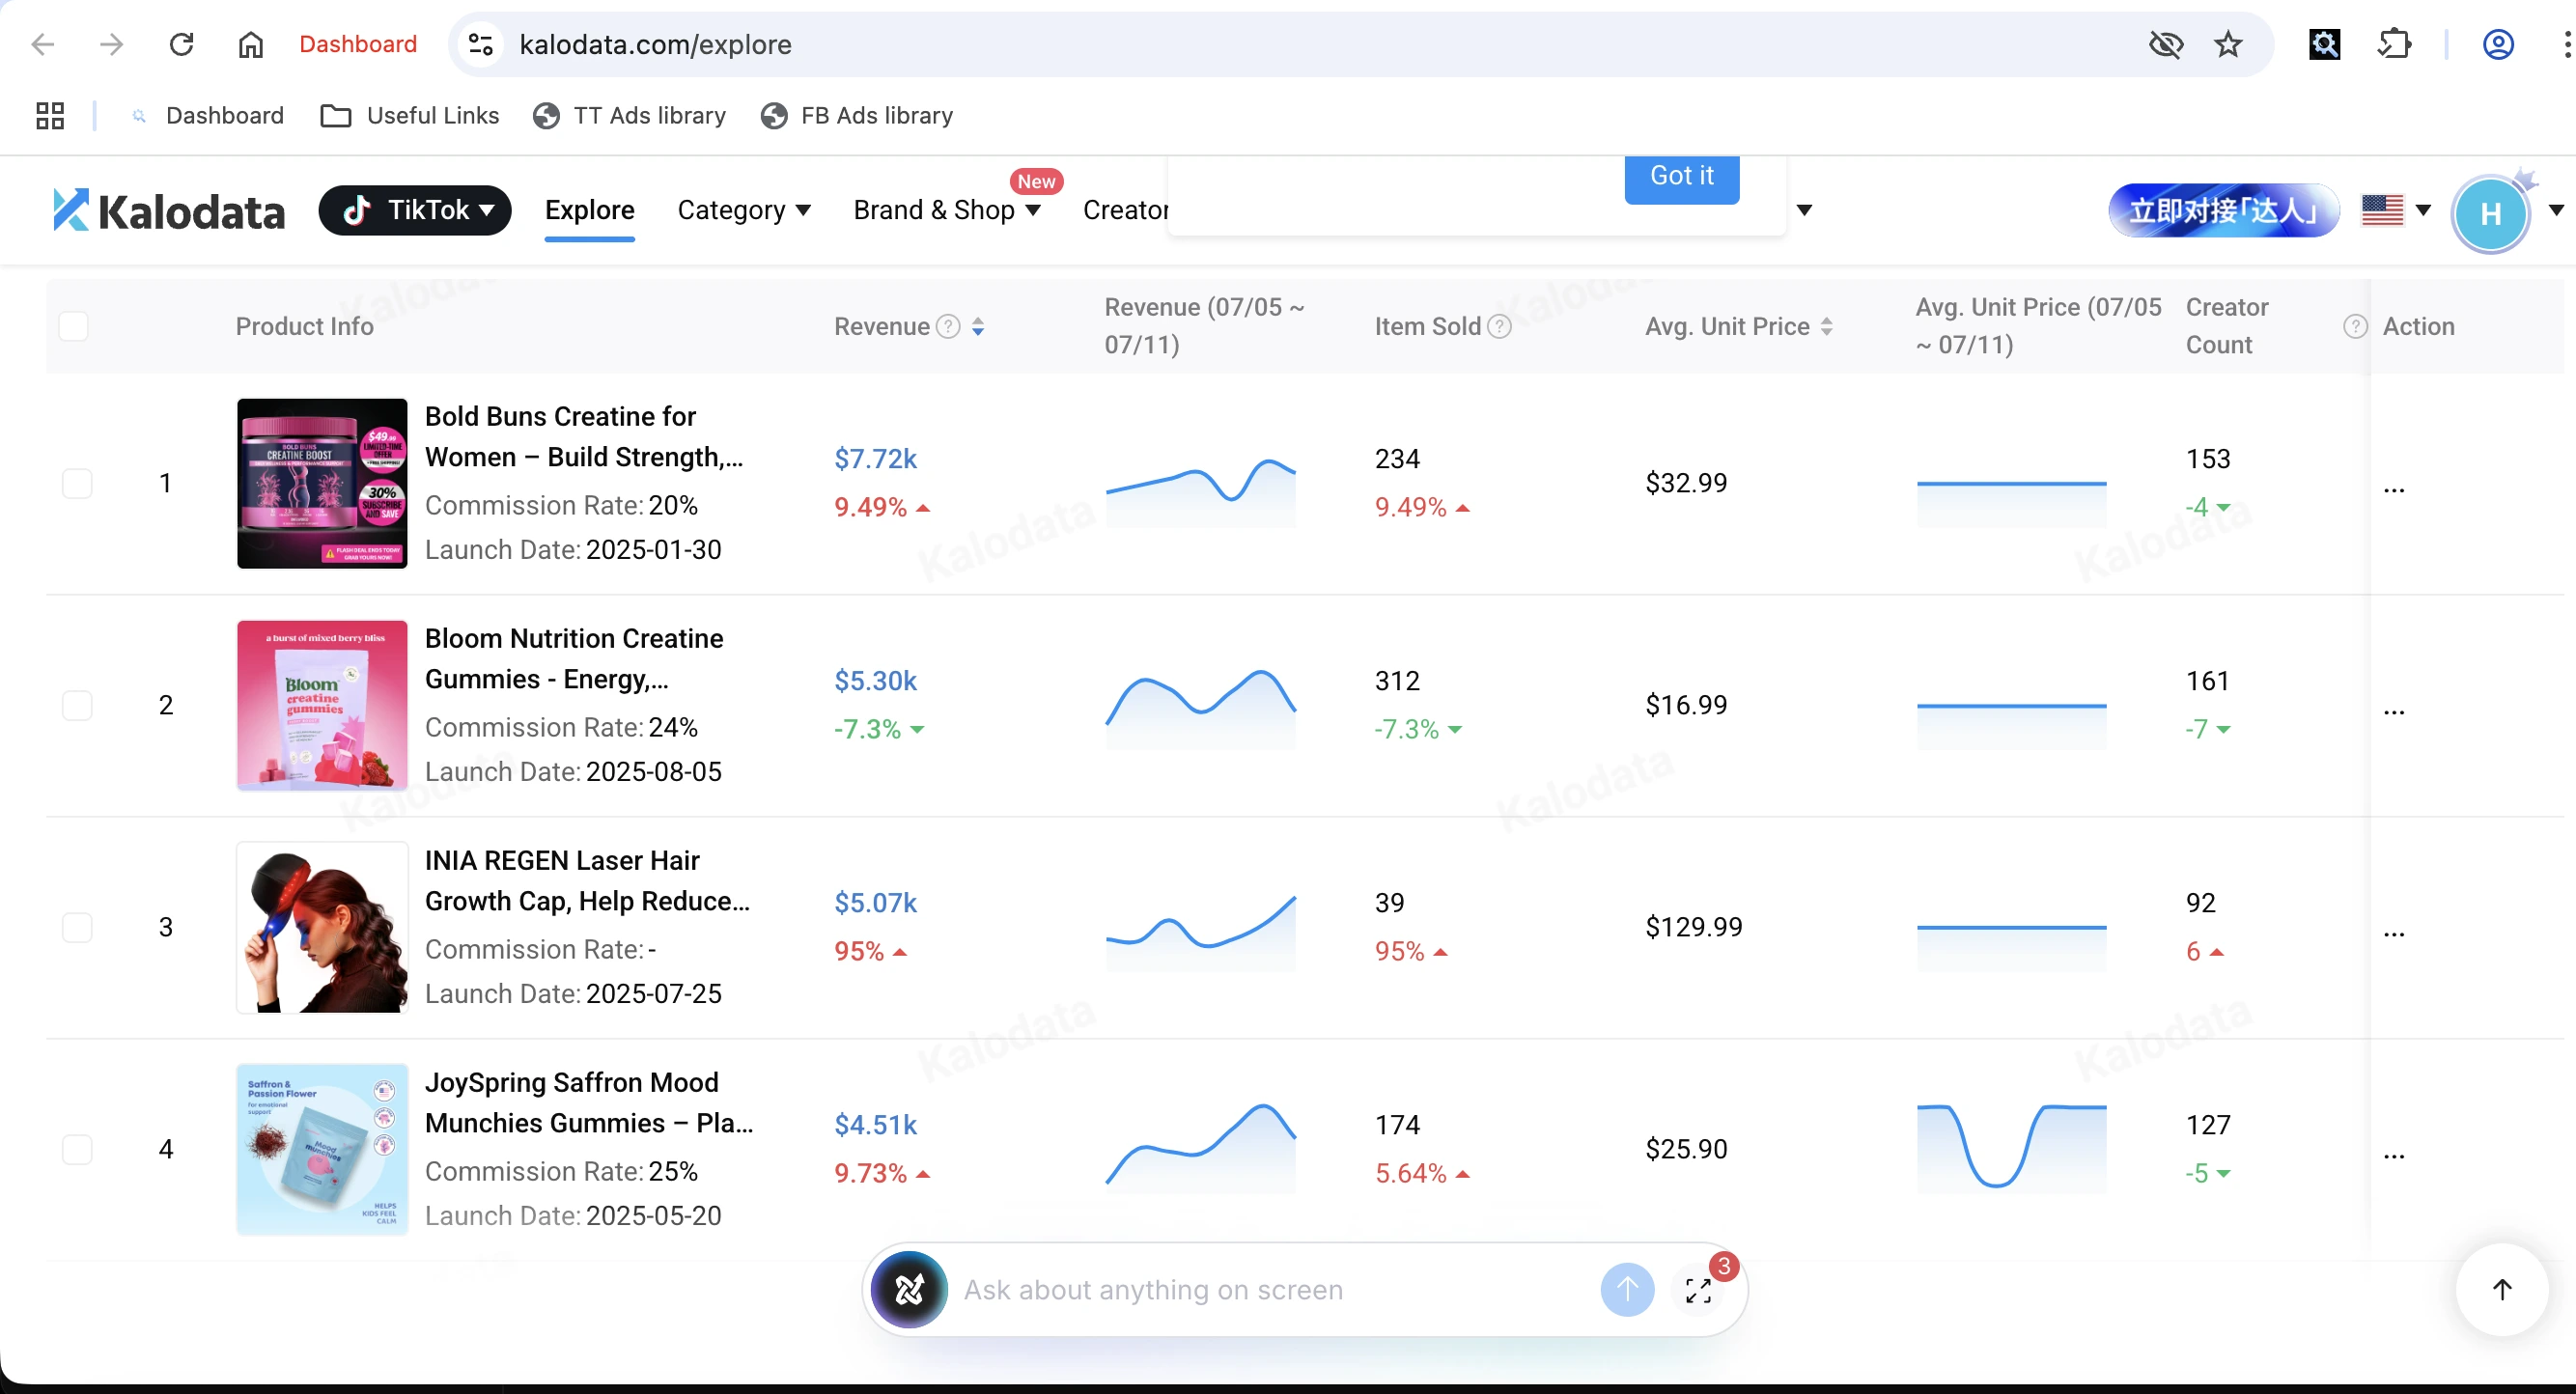Expand the assistant panel with badge 3
Image resolution: width=2576 pixels, height=1394 pixels.
1698,1290
